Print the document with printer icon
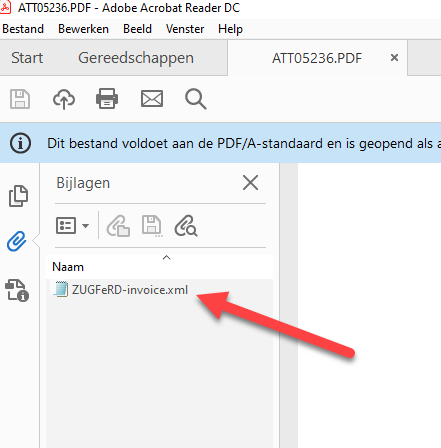441x448 pixels. (x=107, y=99)
